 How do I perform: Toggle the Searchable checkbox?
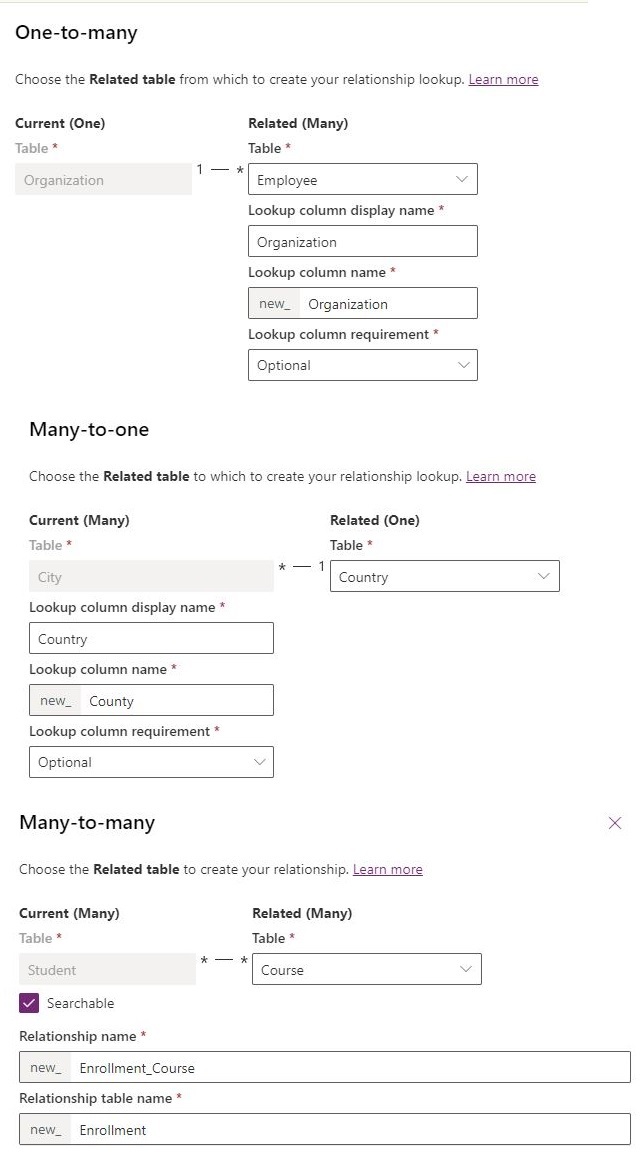[x=29, y=1003]
